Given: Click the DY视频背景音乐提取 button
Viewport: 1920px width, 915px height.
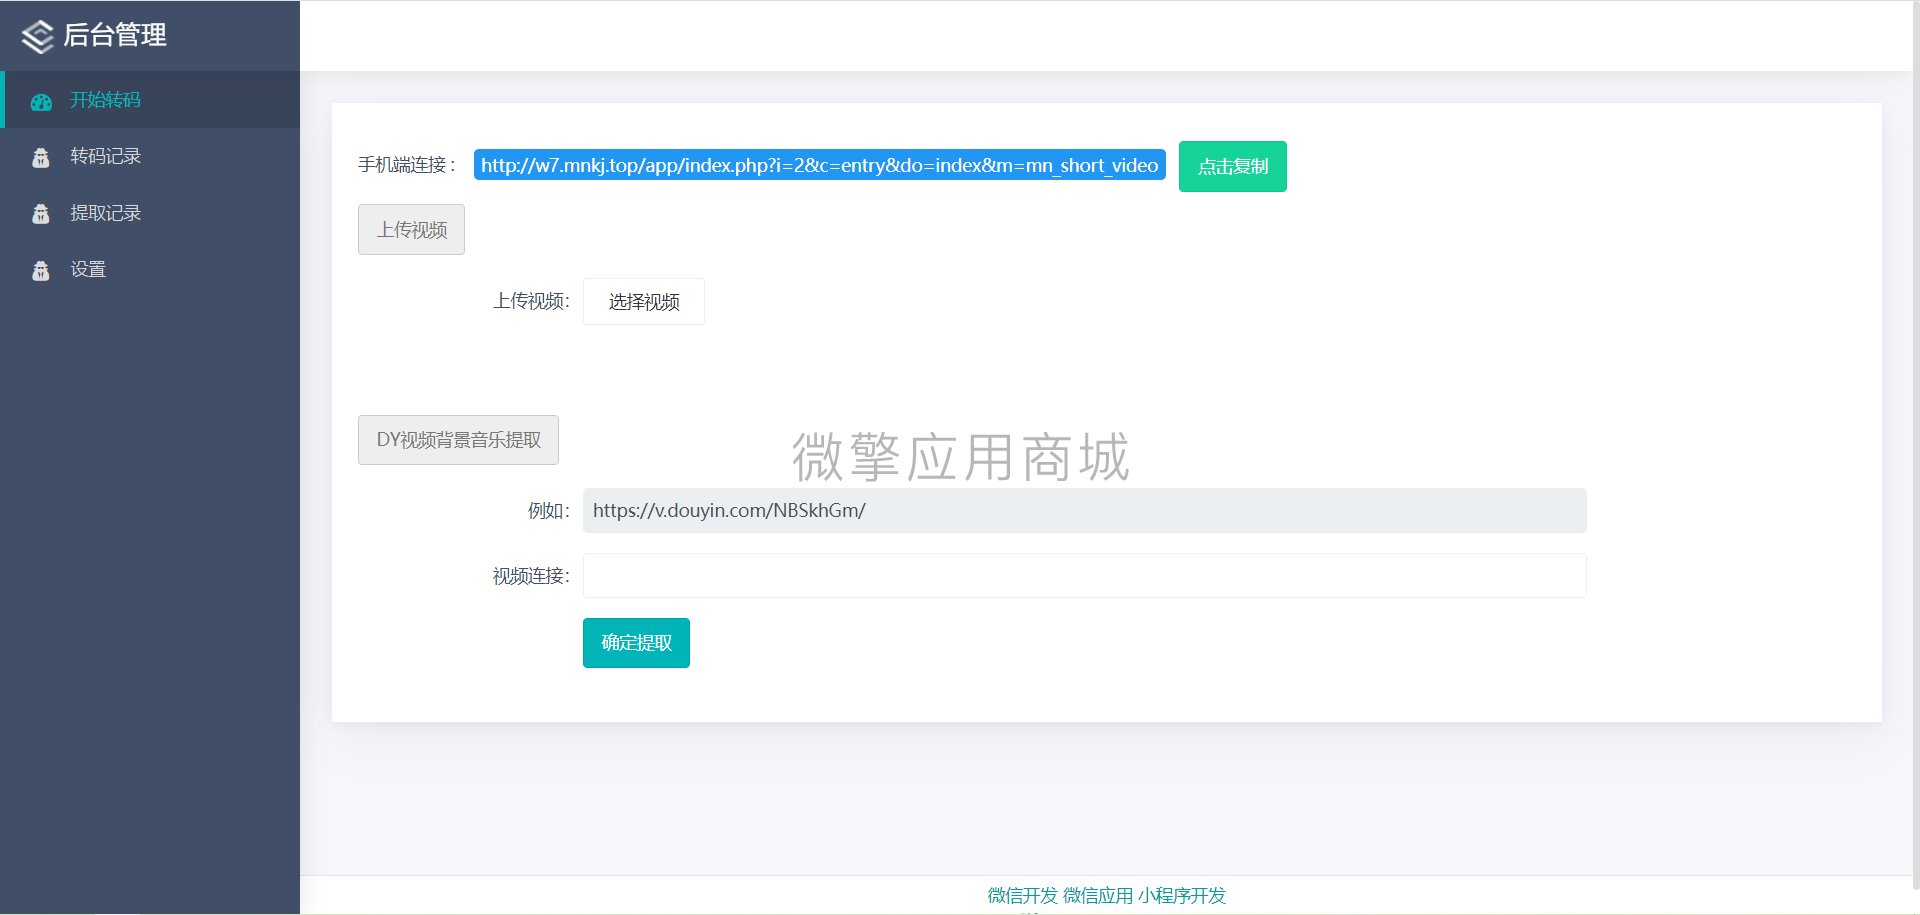Looking at the screenshot, I should click(458, 440).
